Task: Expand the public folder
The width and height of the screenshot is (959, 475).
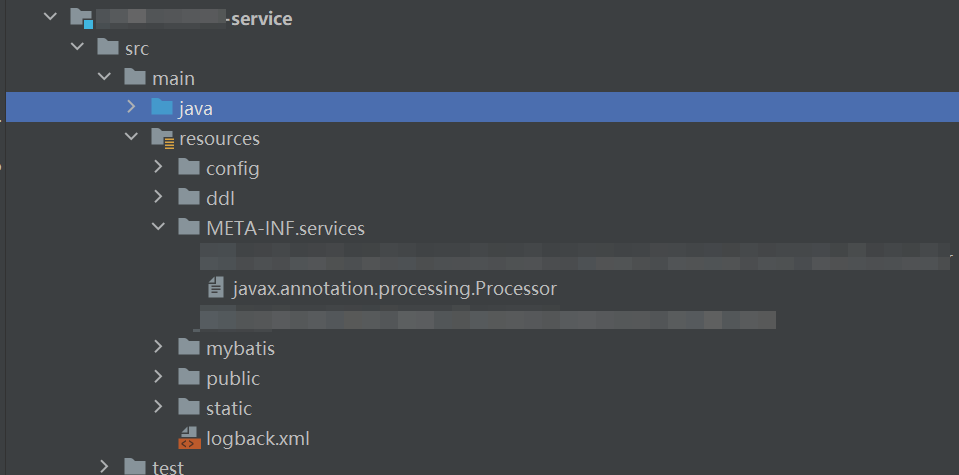Action: pos(158,378)
